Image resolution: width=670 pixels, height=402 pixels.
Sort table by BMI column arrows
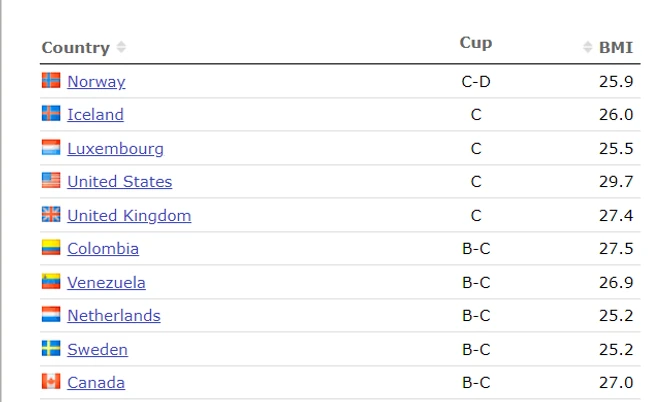click(x=588, y=47)
